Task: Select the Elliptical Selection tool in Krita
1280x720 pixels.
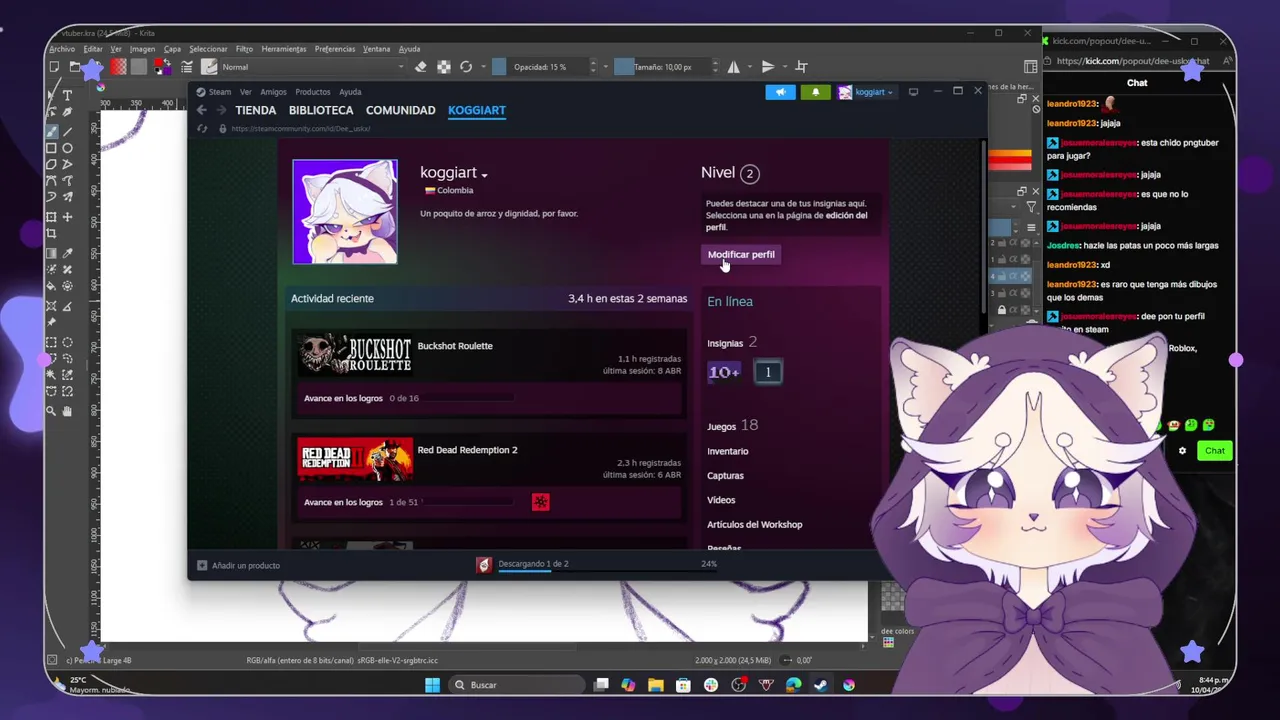Action: point(68,342)
